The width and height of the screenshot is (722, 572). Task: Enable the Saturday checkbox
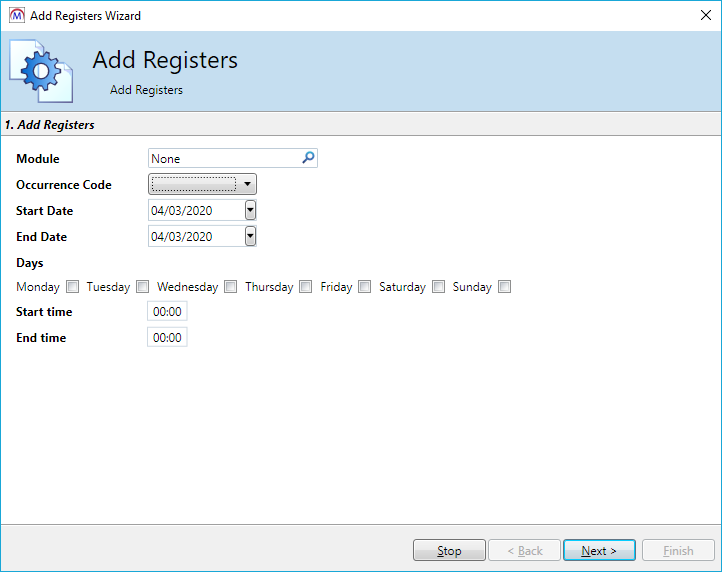438,287
